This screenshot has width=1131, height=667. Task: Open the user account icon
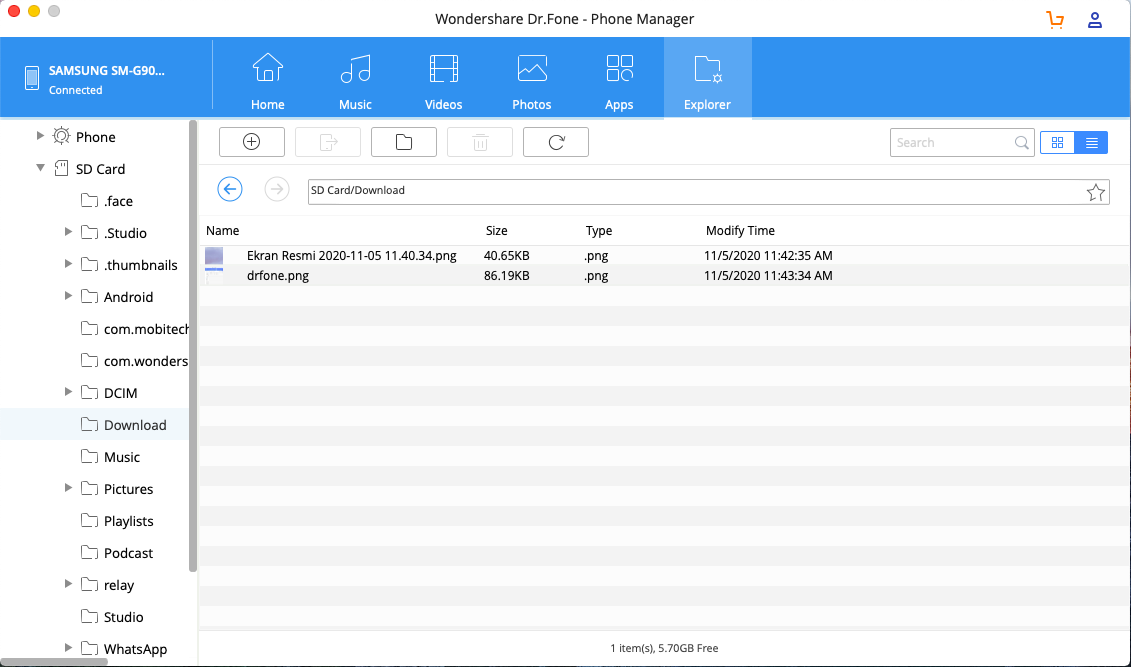tap(1095, 19)
